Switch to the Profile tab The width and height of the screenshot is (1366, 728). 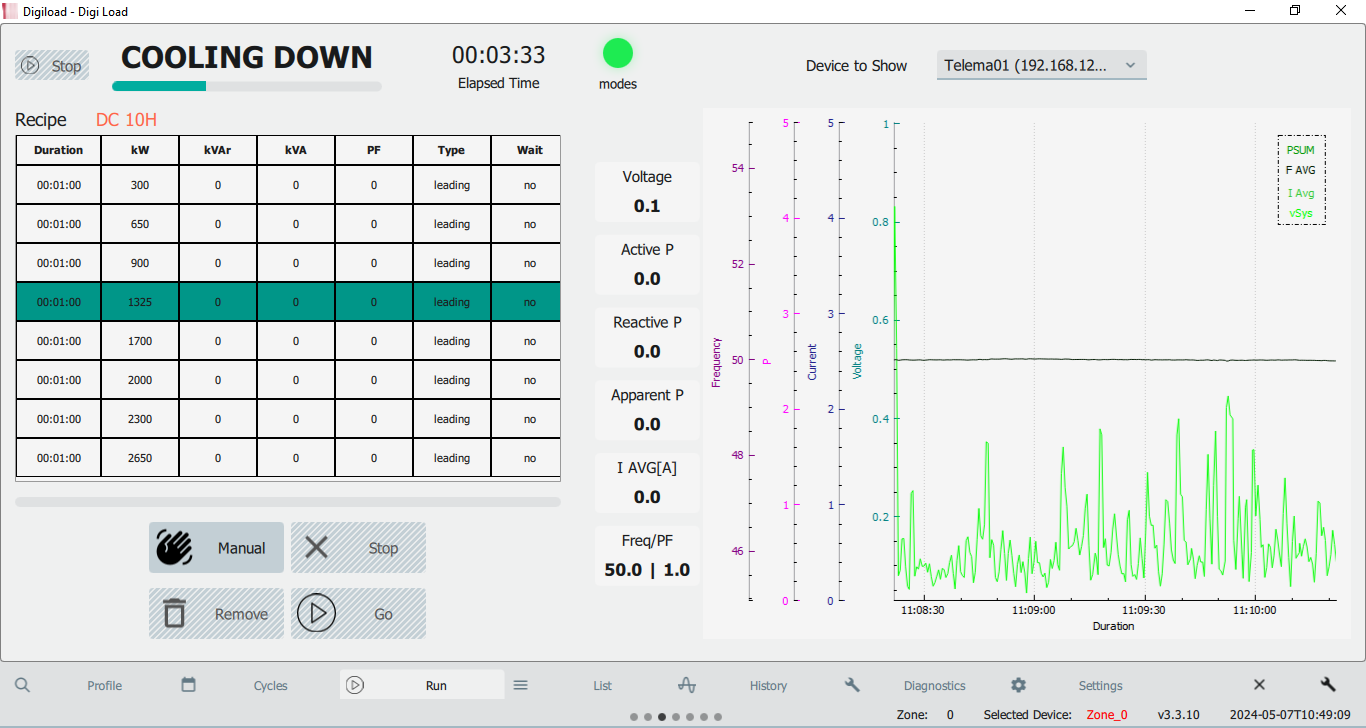(x=104, y=686)
